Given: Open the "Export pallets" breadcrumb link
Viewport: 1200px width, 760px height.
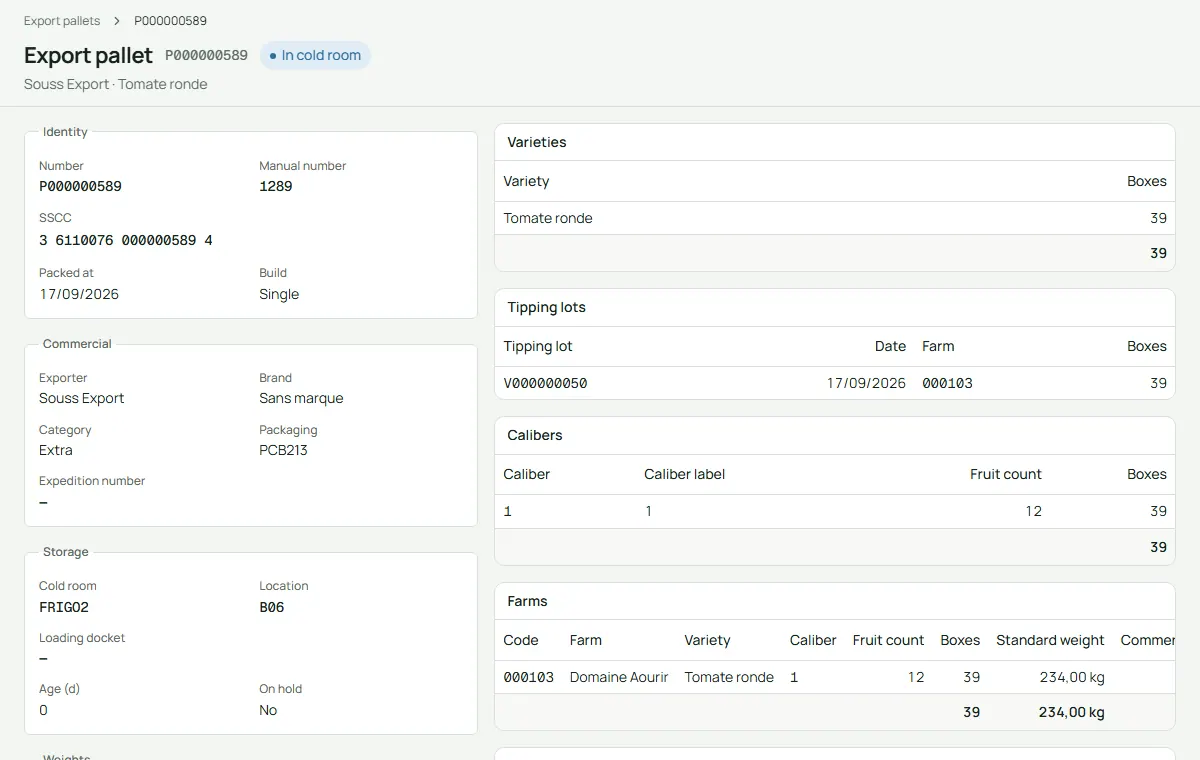Looking at the screenshot, I should click(x=62, y=21).
